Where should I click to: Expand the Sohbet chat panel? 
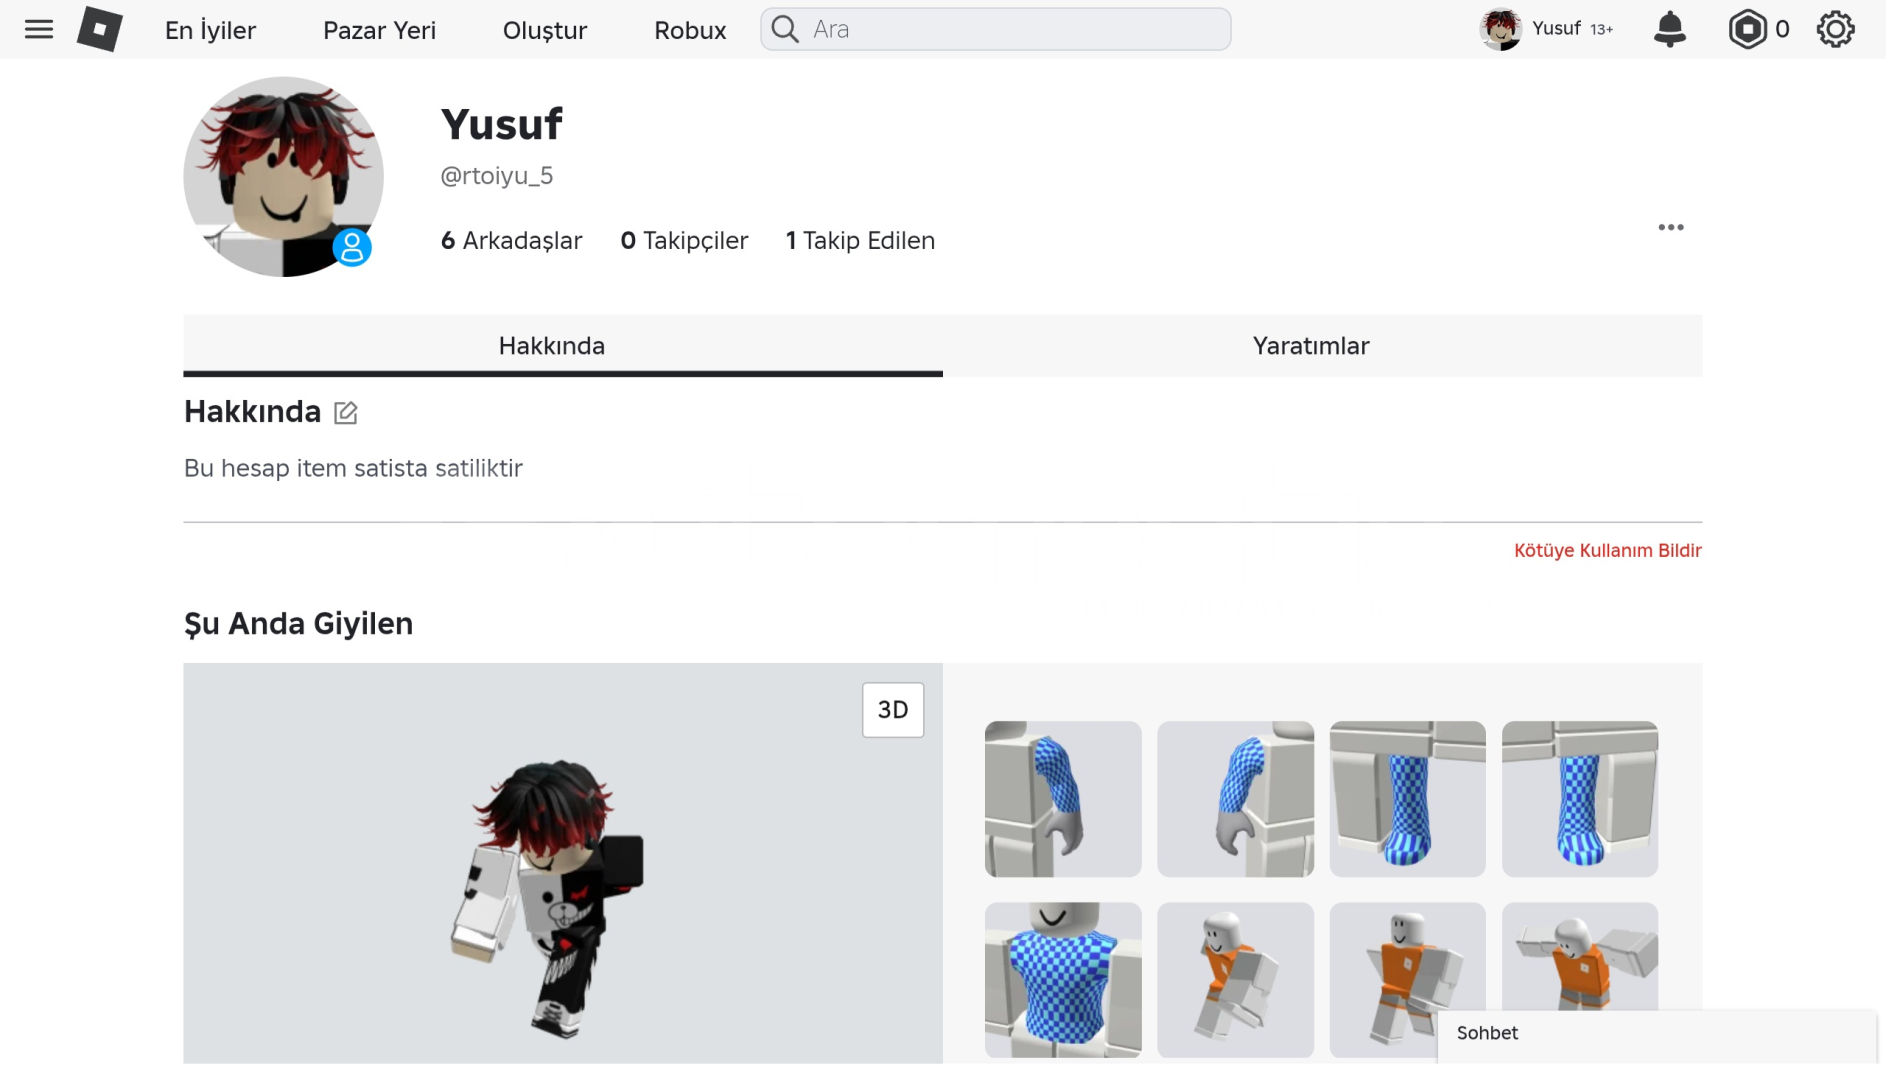point(1656,1034)
